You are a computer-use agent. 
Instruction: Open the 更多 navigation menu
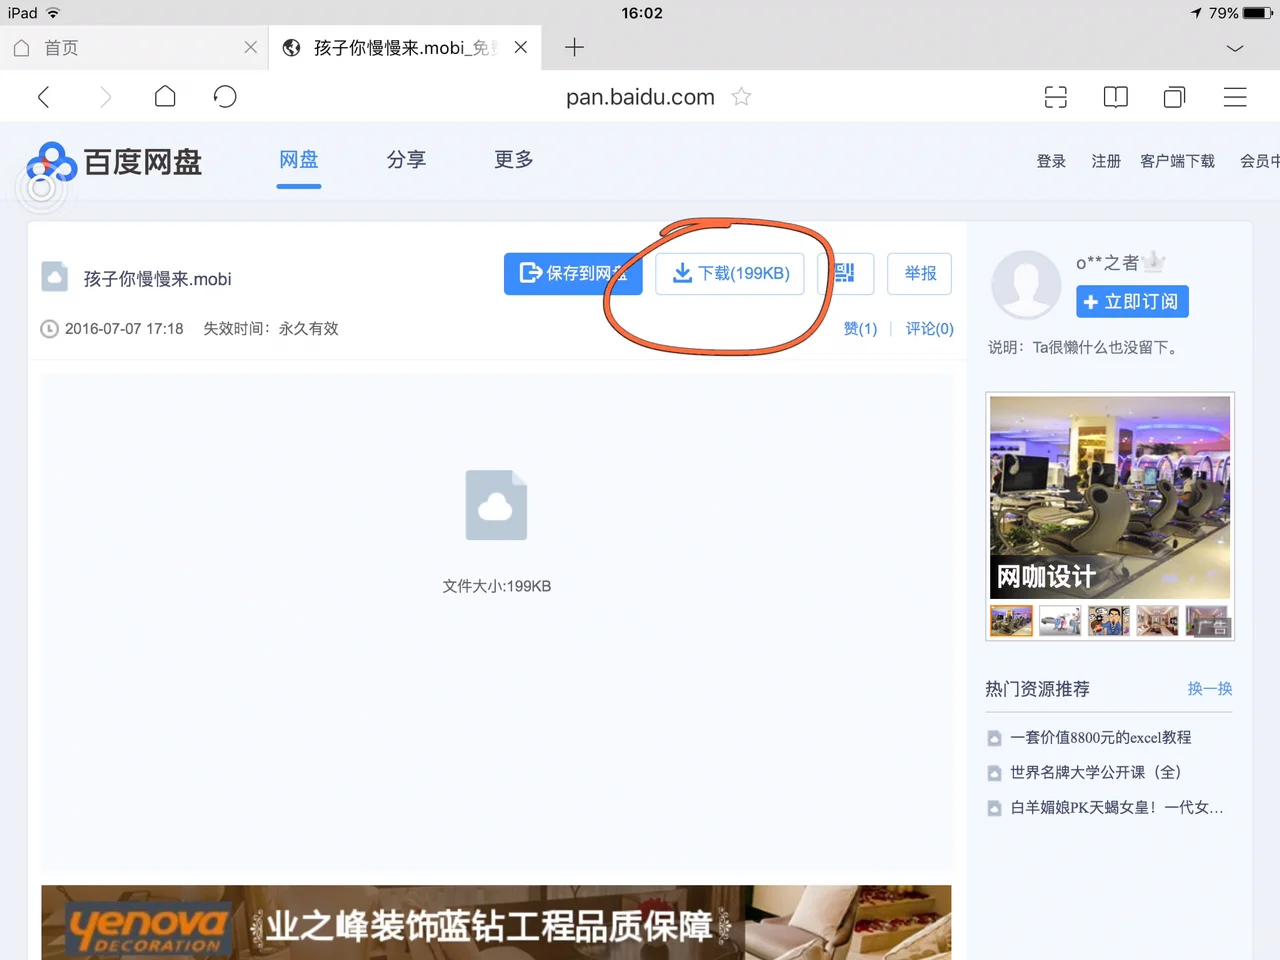tap(514, 160)
